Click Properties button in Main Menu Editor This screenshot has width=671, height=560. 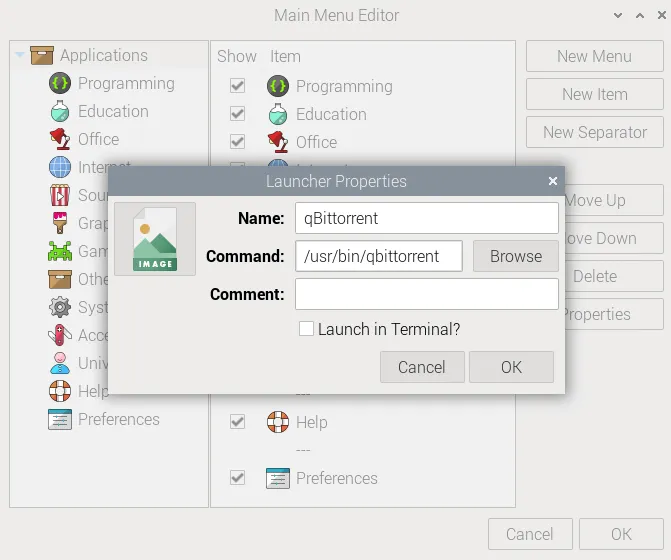(x=614, y=314)
